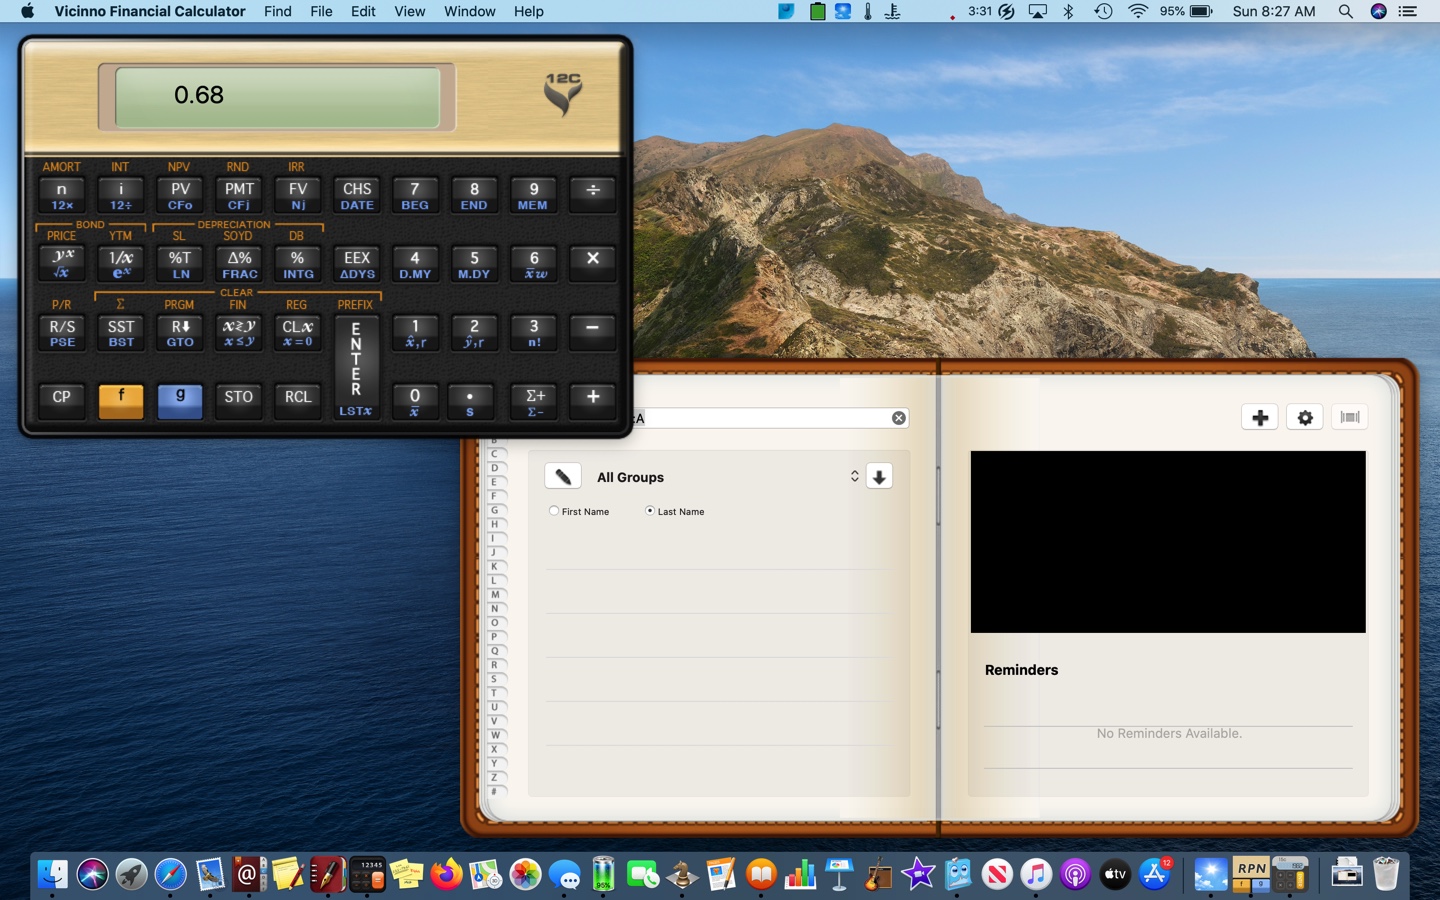Select the Last Name sort radio button
This screenshot has height=900, width=1440.
point(650,511)
